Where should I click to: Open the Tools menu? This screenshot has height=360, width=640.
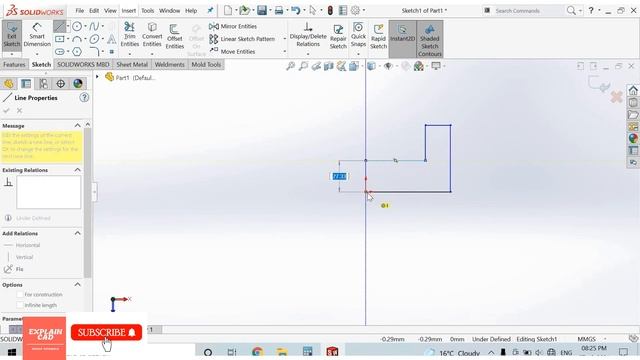tap(147, 11)
